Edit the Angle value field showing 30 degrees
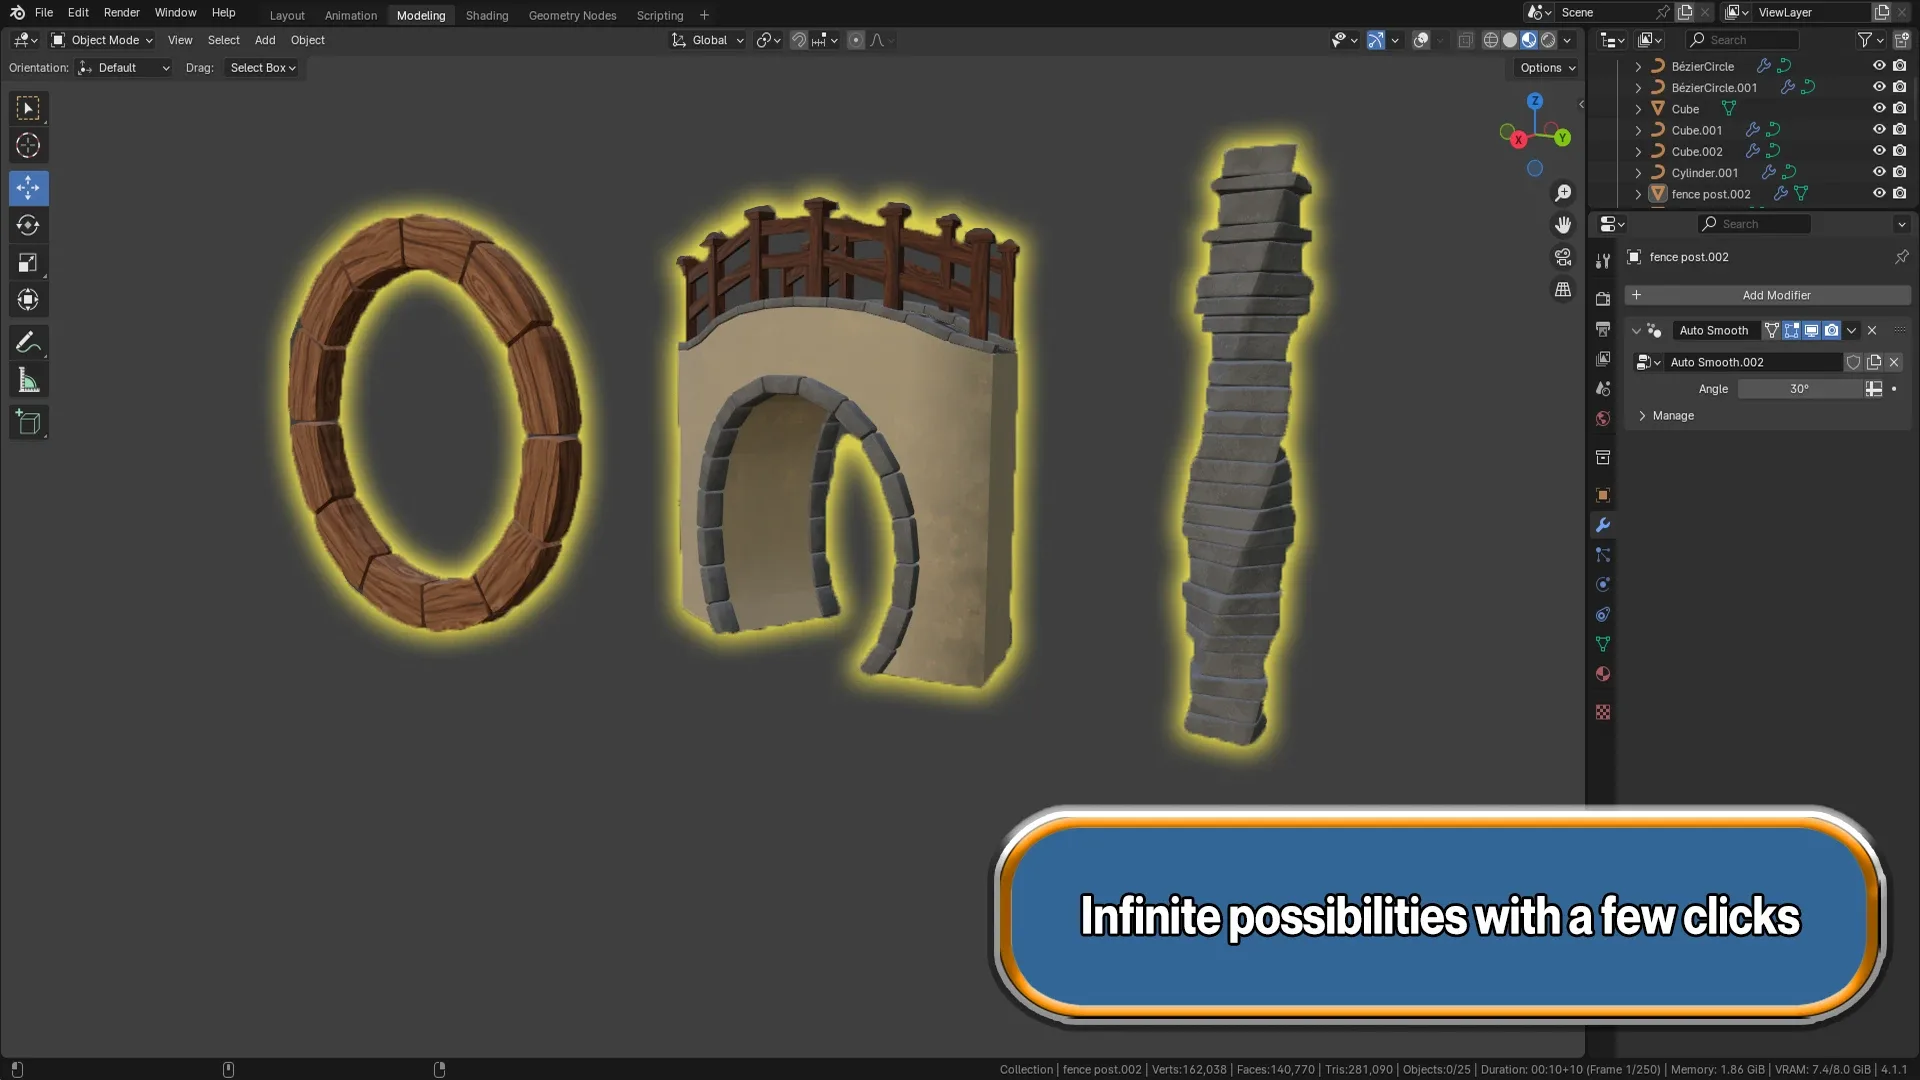The image size is (1920, 1080). coord(1799,389)
